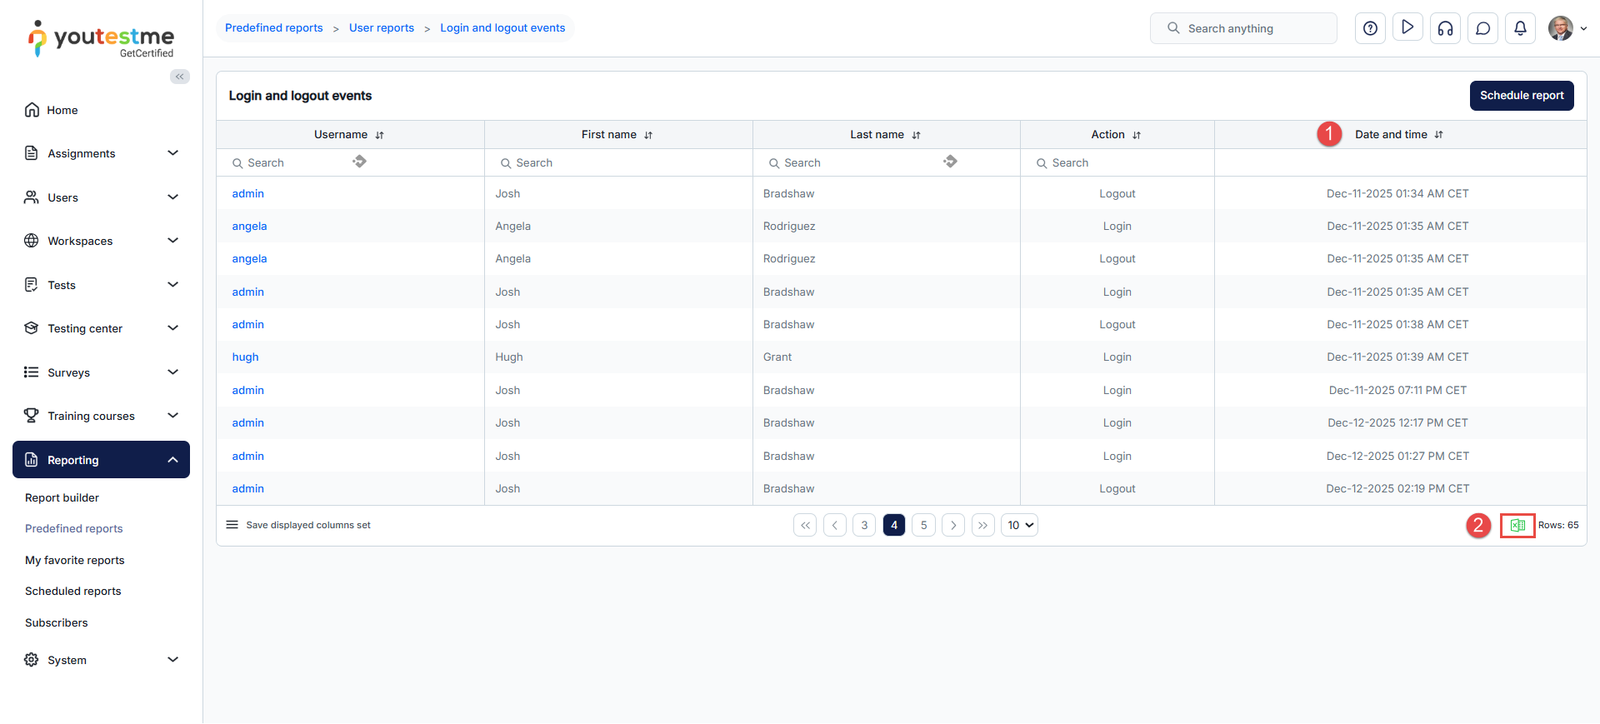The image size is (1600, 724).
Task: Click the headset support icon
Action: tap(1445, 28)
